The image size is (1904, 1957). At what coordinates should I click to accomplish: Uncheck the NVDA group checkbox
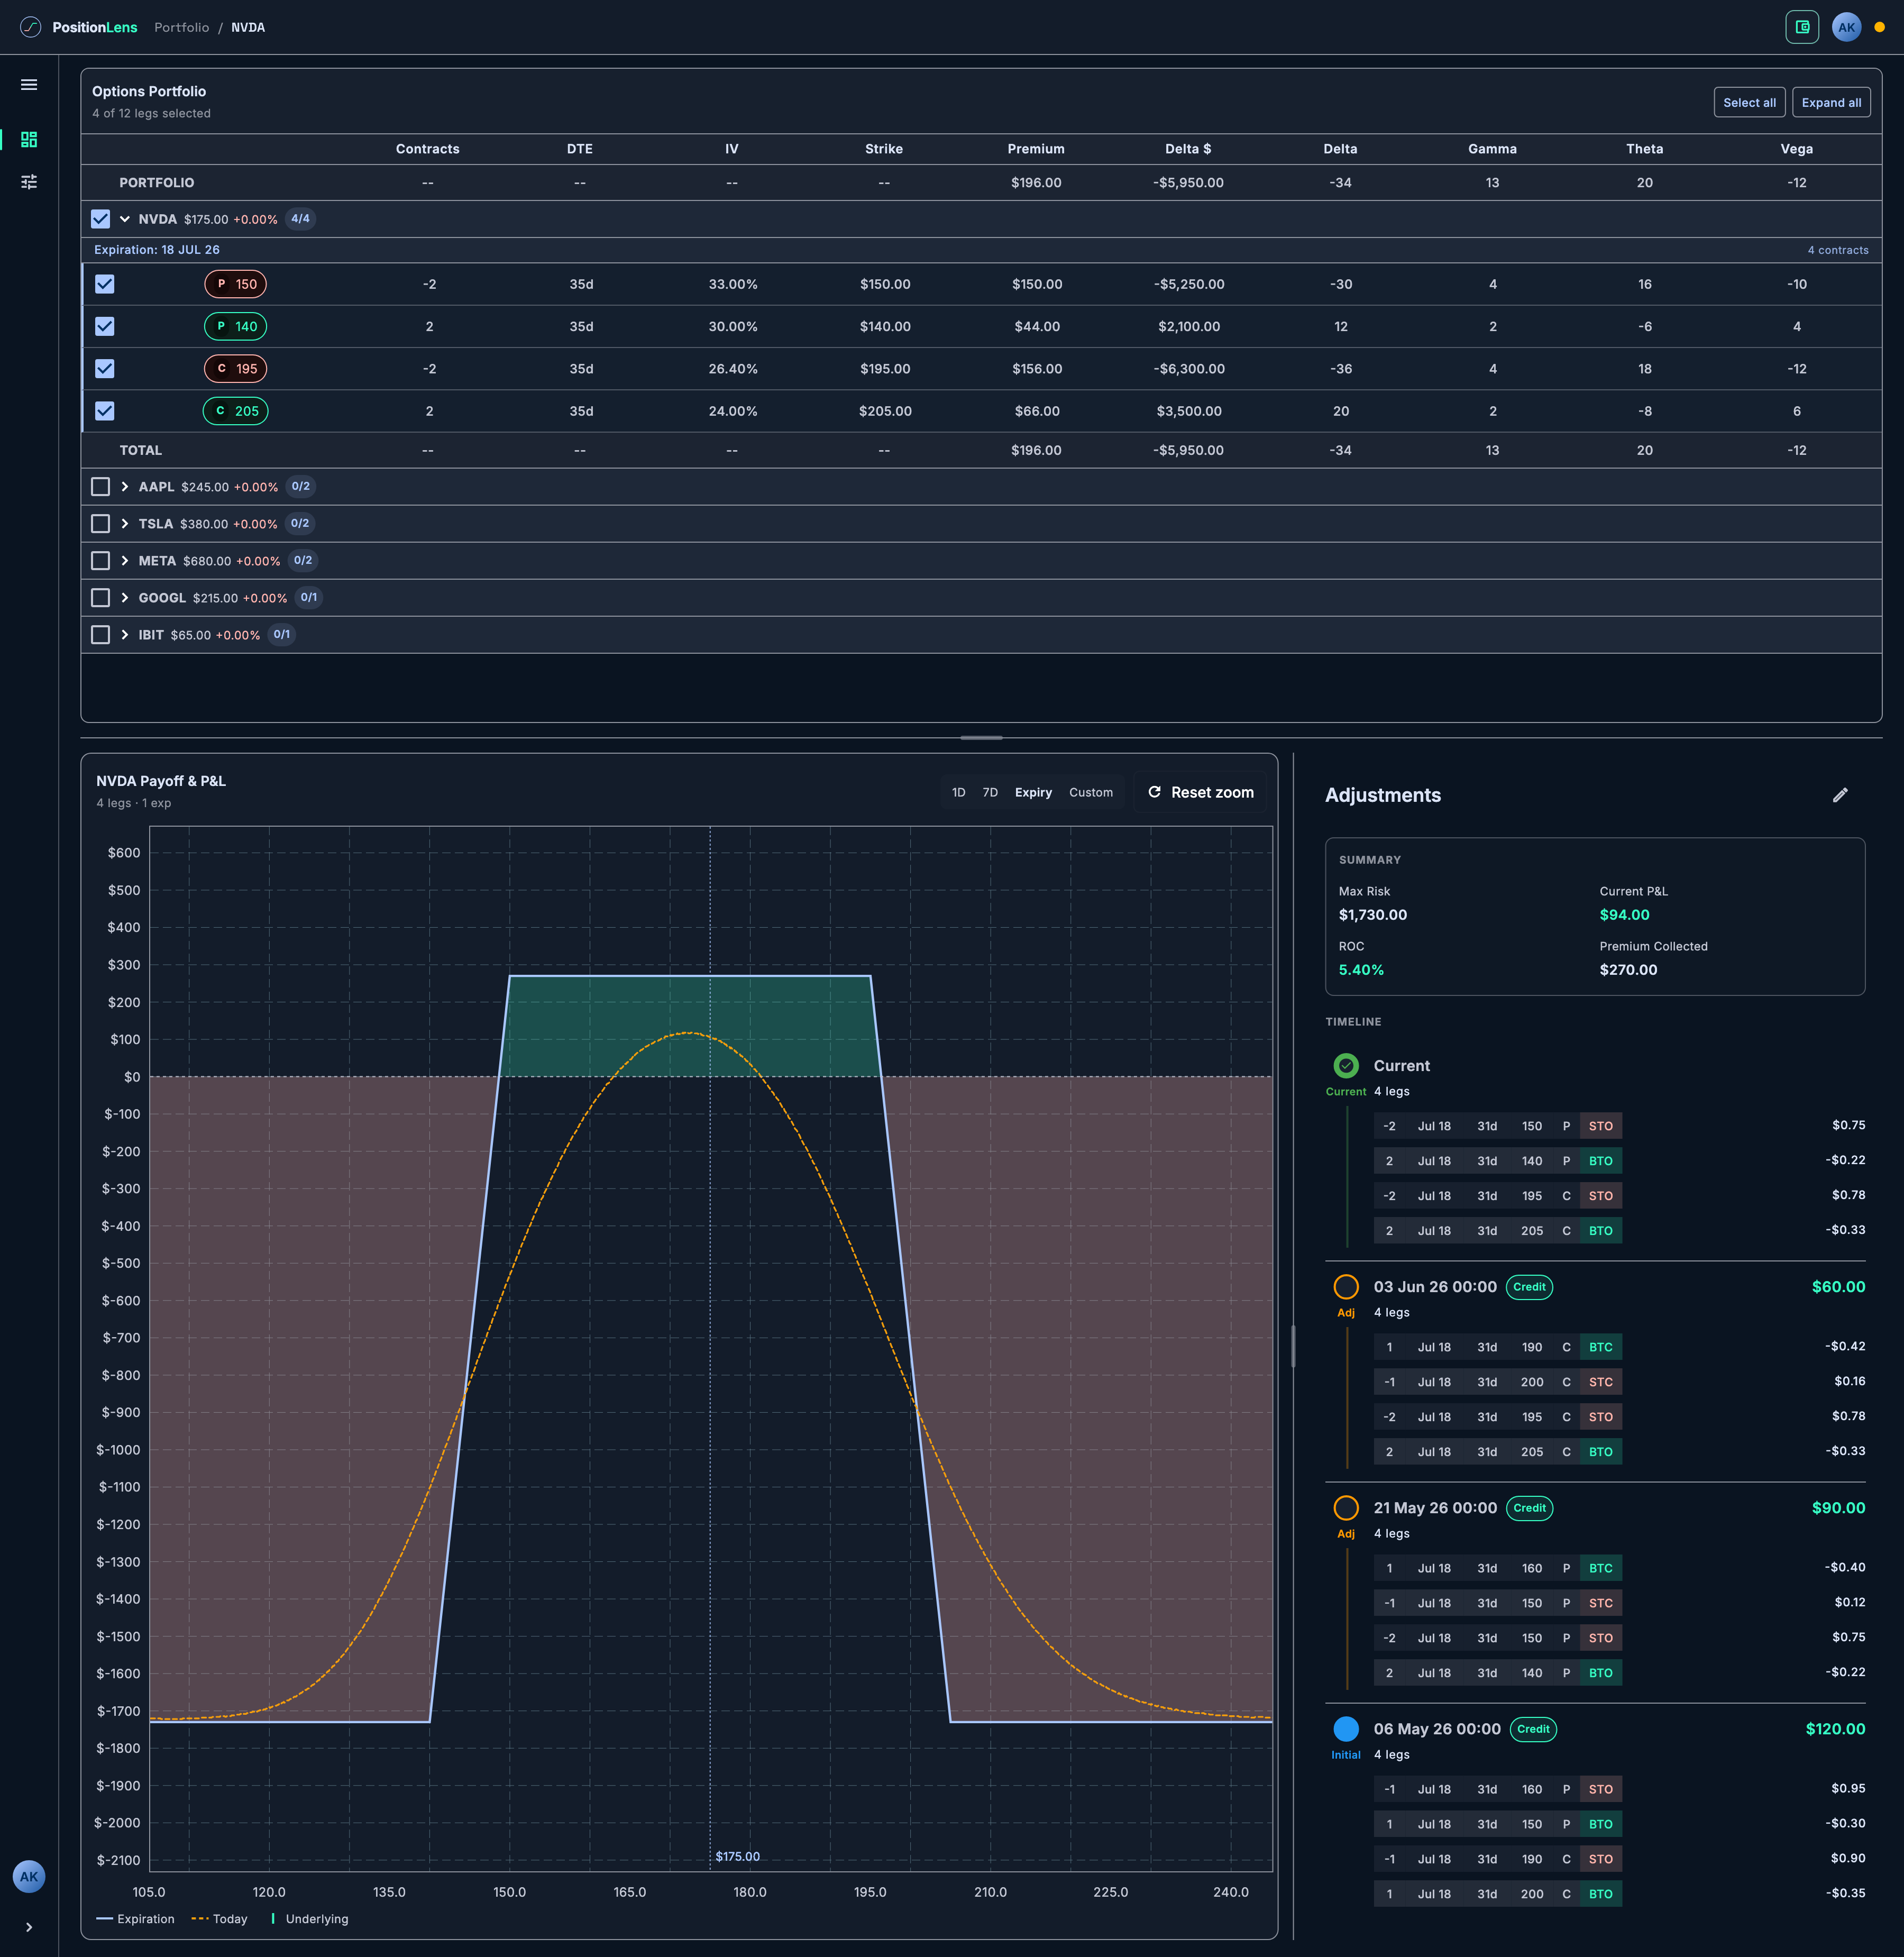pos(100,219)
